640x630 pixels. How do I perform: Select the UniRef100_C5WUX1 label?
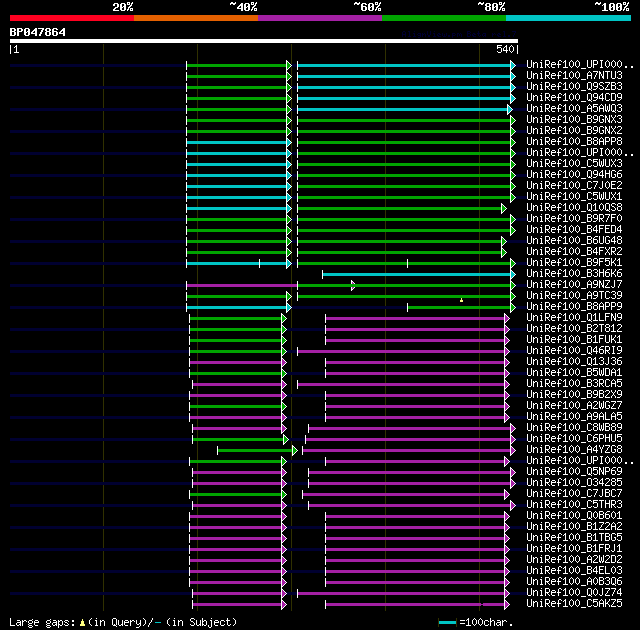tap(574, 197)
